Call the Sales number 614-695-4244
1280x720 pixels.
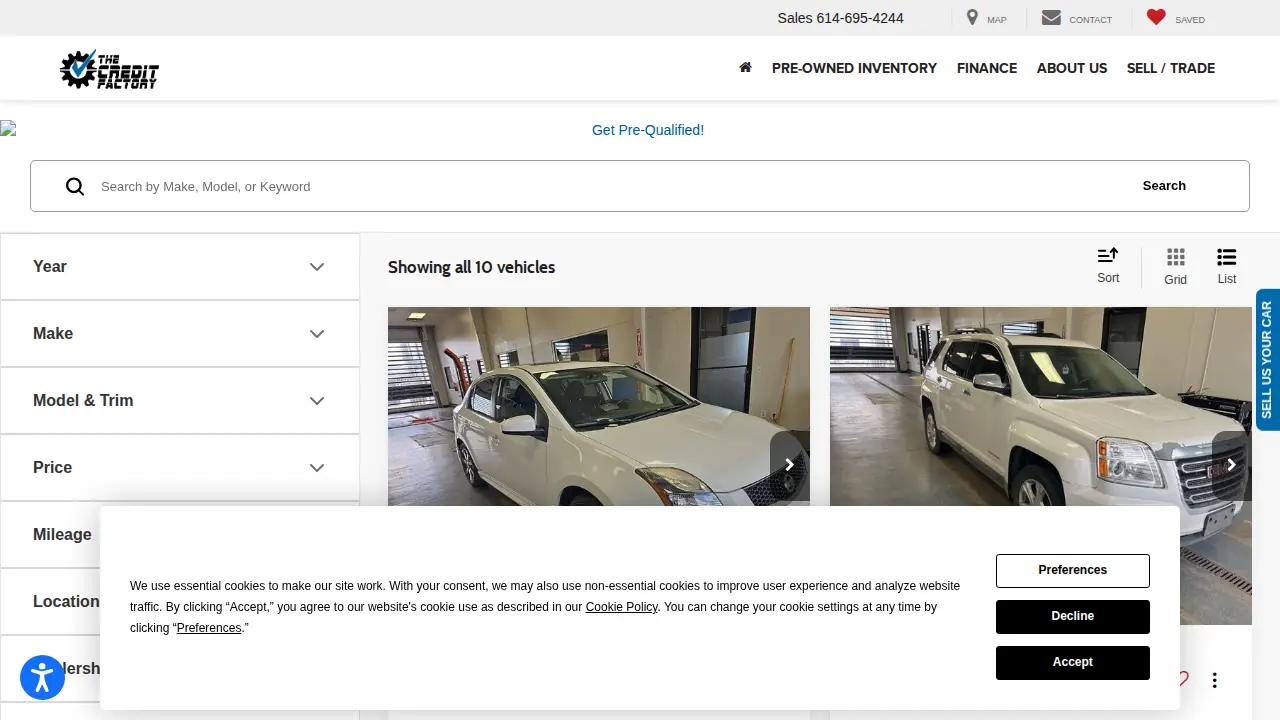coord(840,18)
